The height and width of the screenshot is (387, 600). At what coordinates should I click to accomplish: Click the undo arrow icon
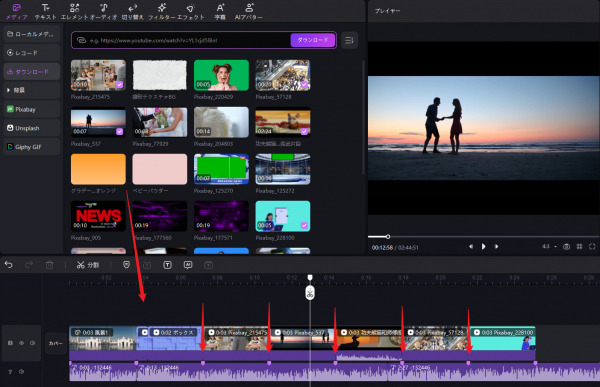(9, 265)
